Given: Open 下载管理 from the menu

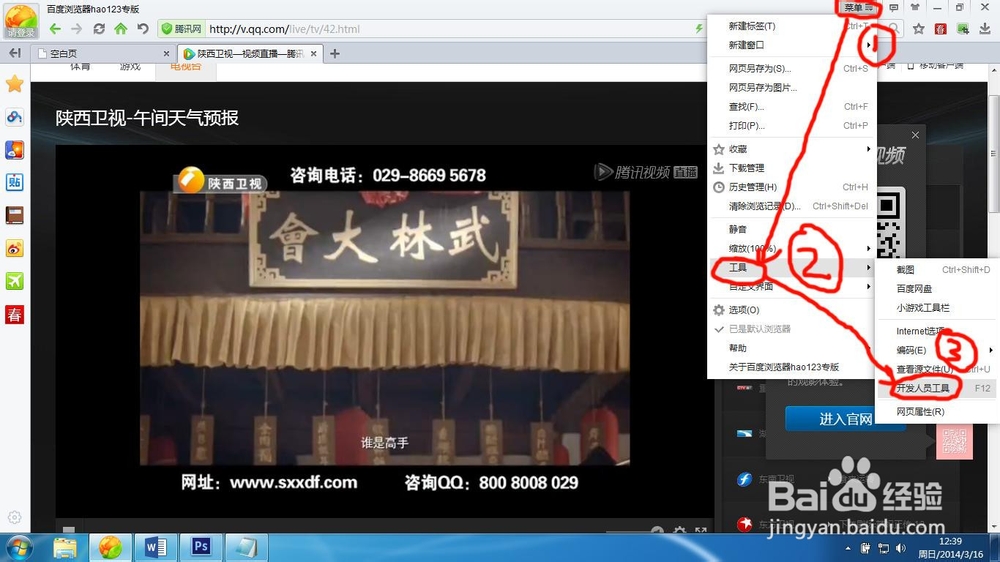Looking at the screenshot, I should [791, 168].
